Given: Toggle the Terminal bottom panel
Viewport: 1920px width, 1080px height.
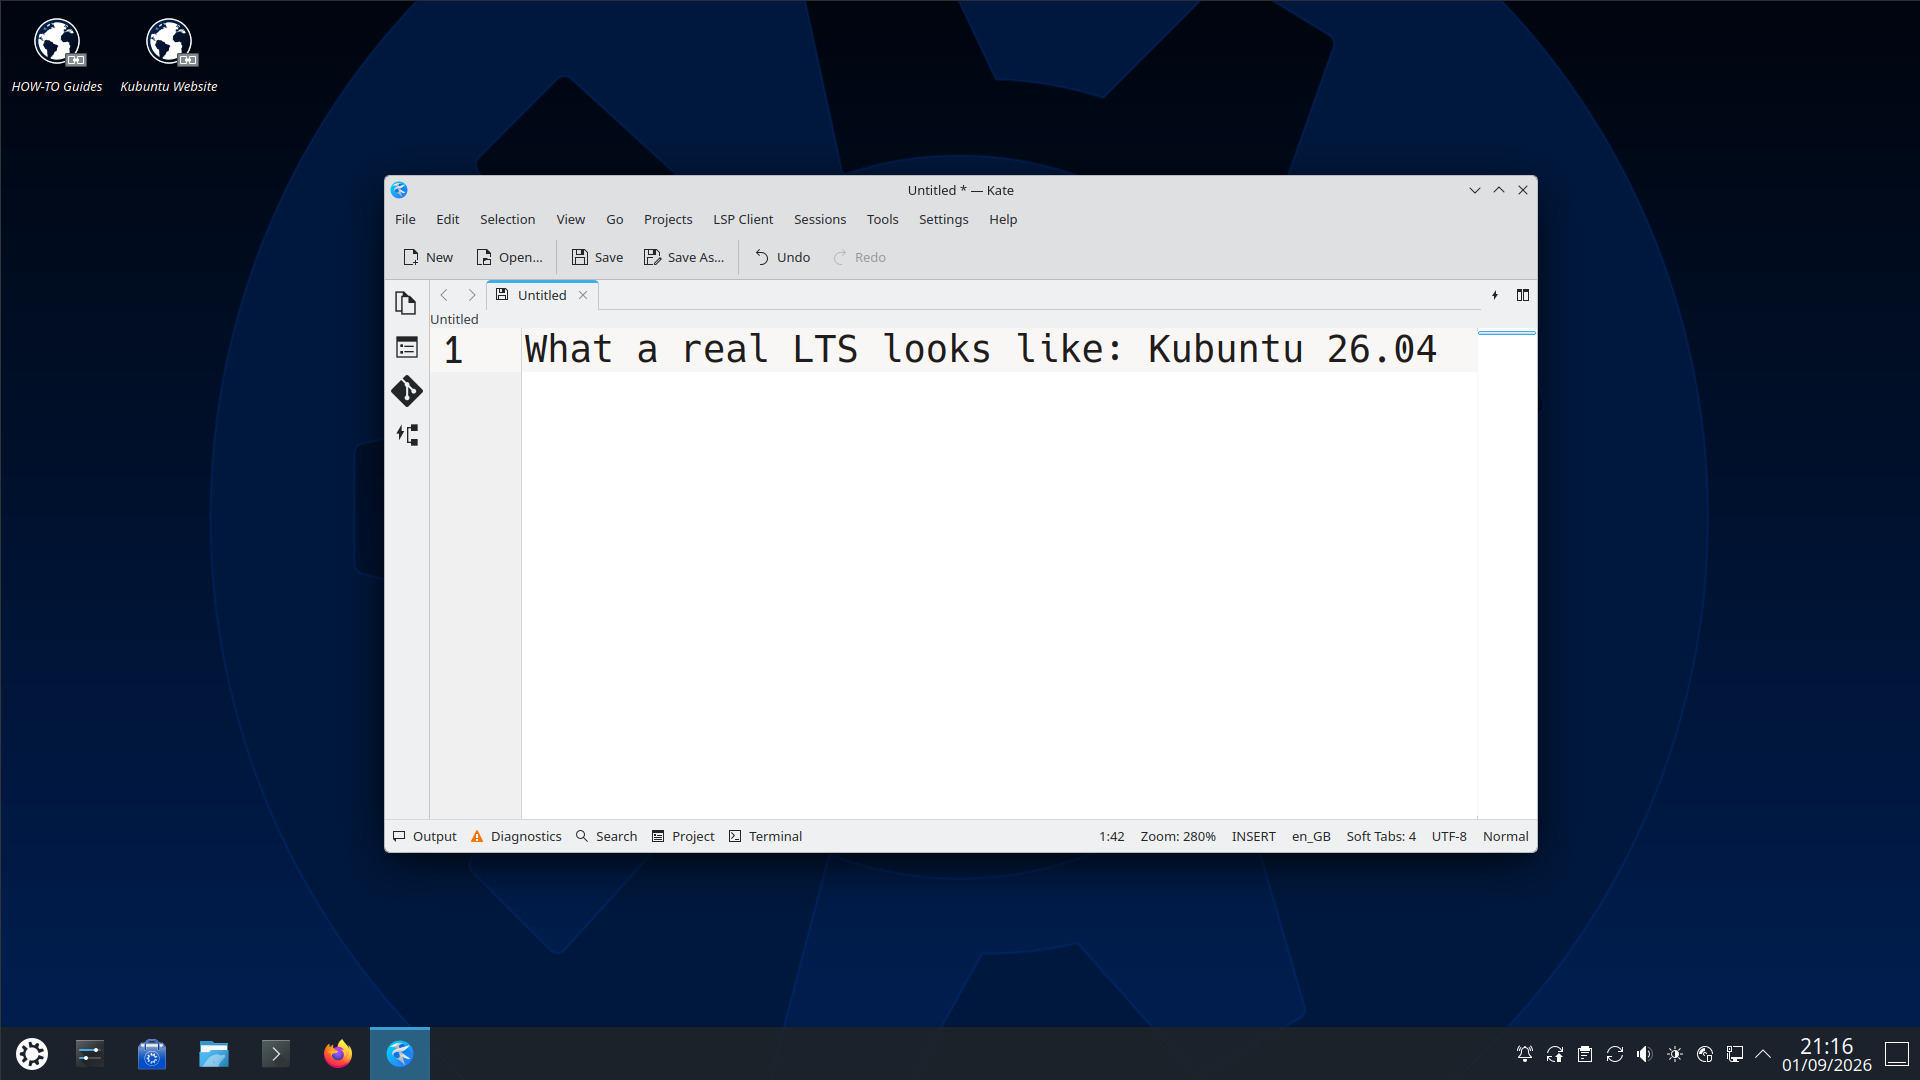Looking at the screenshot, I should pyautogui.click(x=765, y=836).
